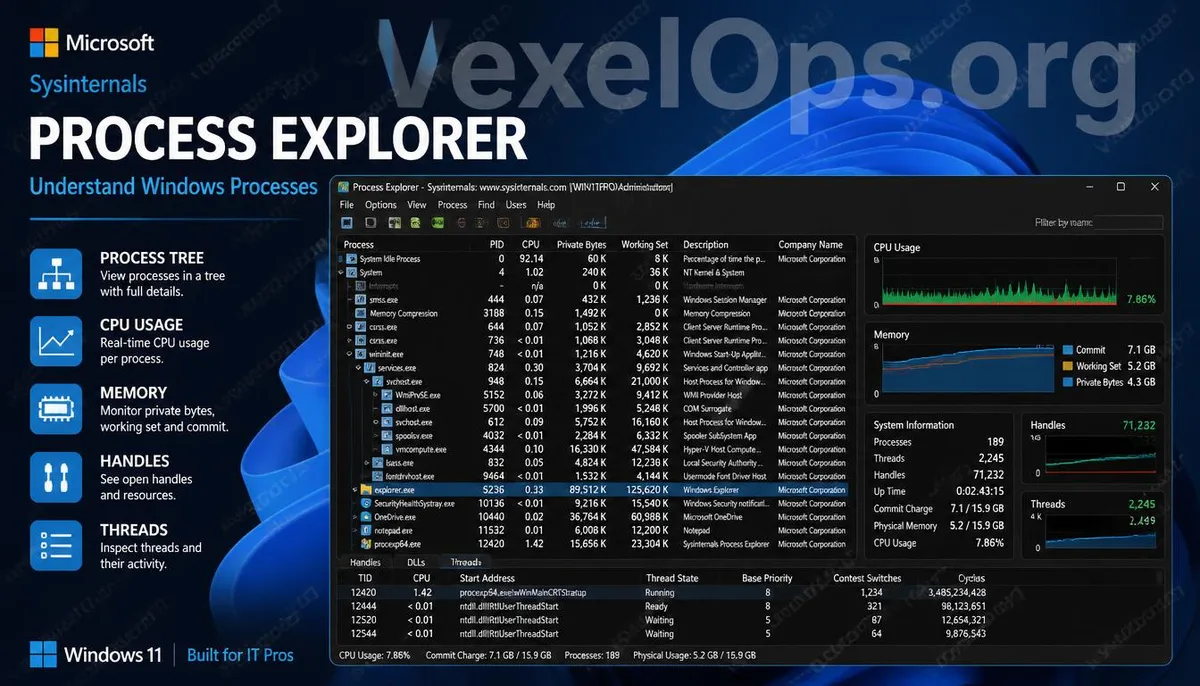Click the Handles mini graph

[x=1101, y=456]
